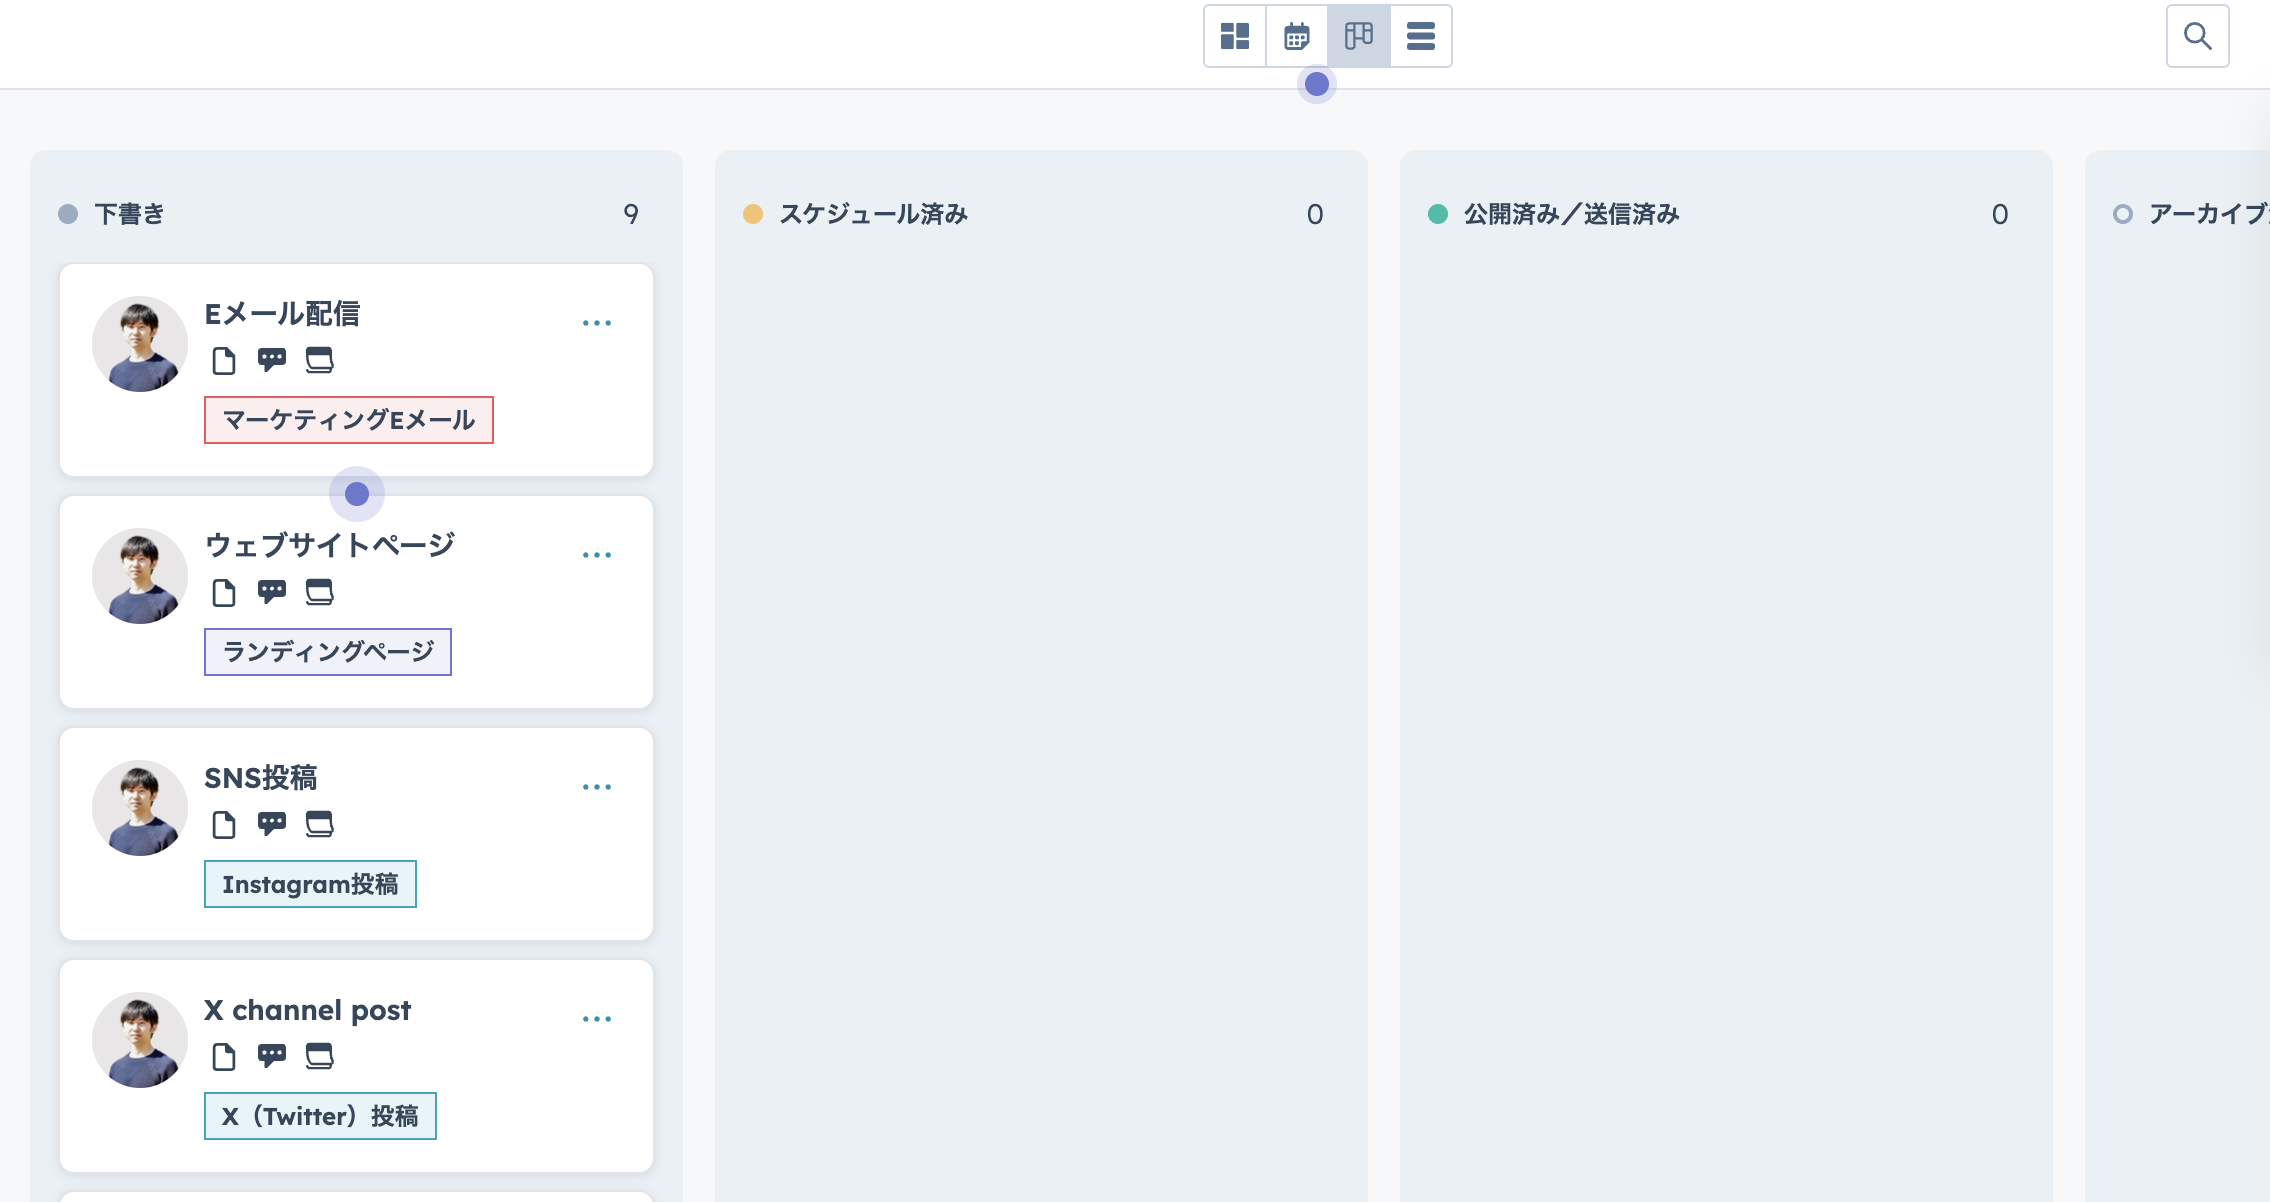2270x1202 pixels.
Task: Click the avatar on ウェブサイトページ card
Action: (140, 576)
